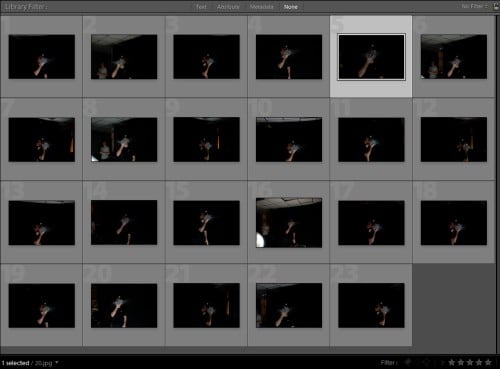
Task: Filter by four star rating
Action: tap(479, 362)
